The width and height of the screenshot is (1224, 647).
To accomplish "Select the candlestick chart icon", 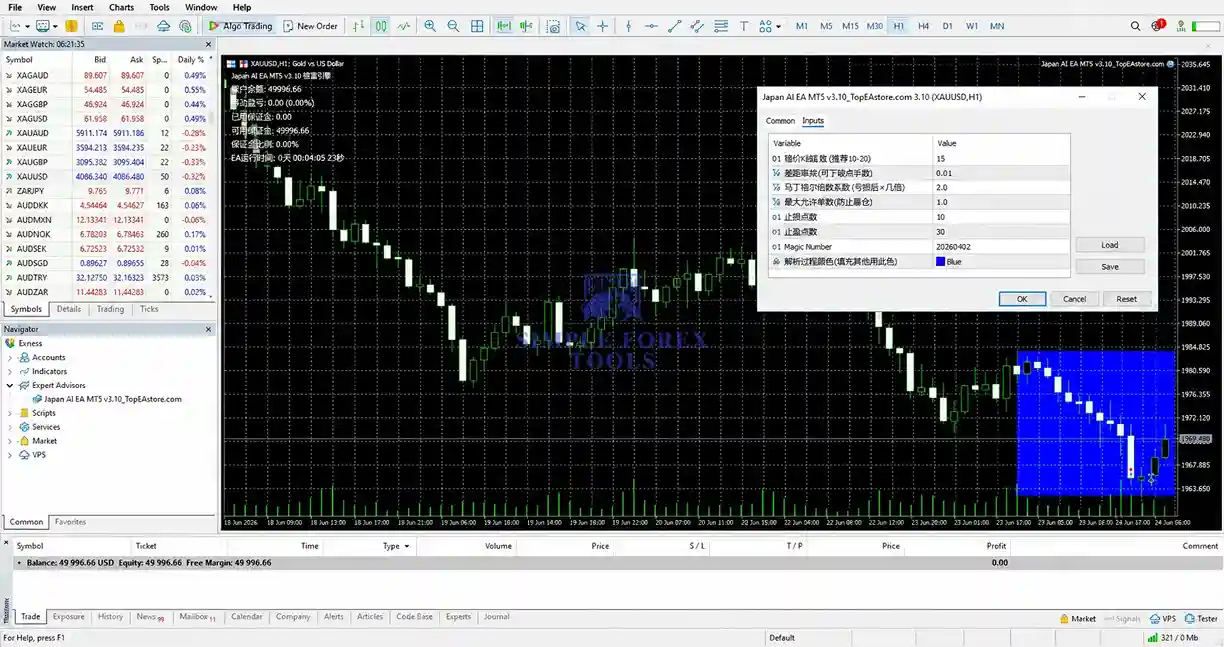I will click(381, 26).
